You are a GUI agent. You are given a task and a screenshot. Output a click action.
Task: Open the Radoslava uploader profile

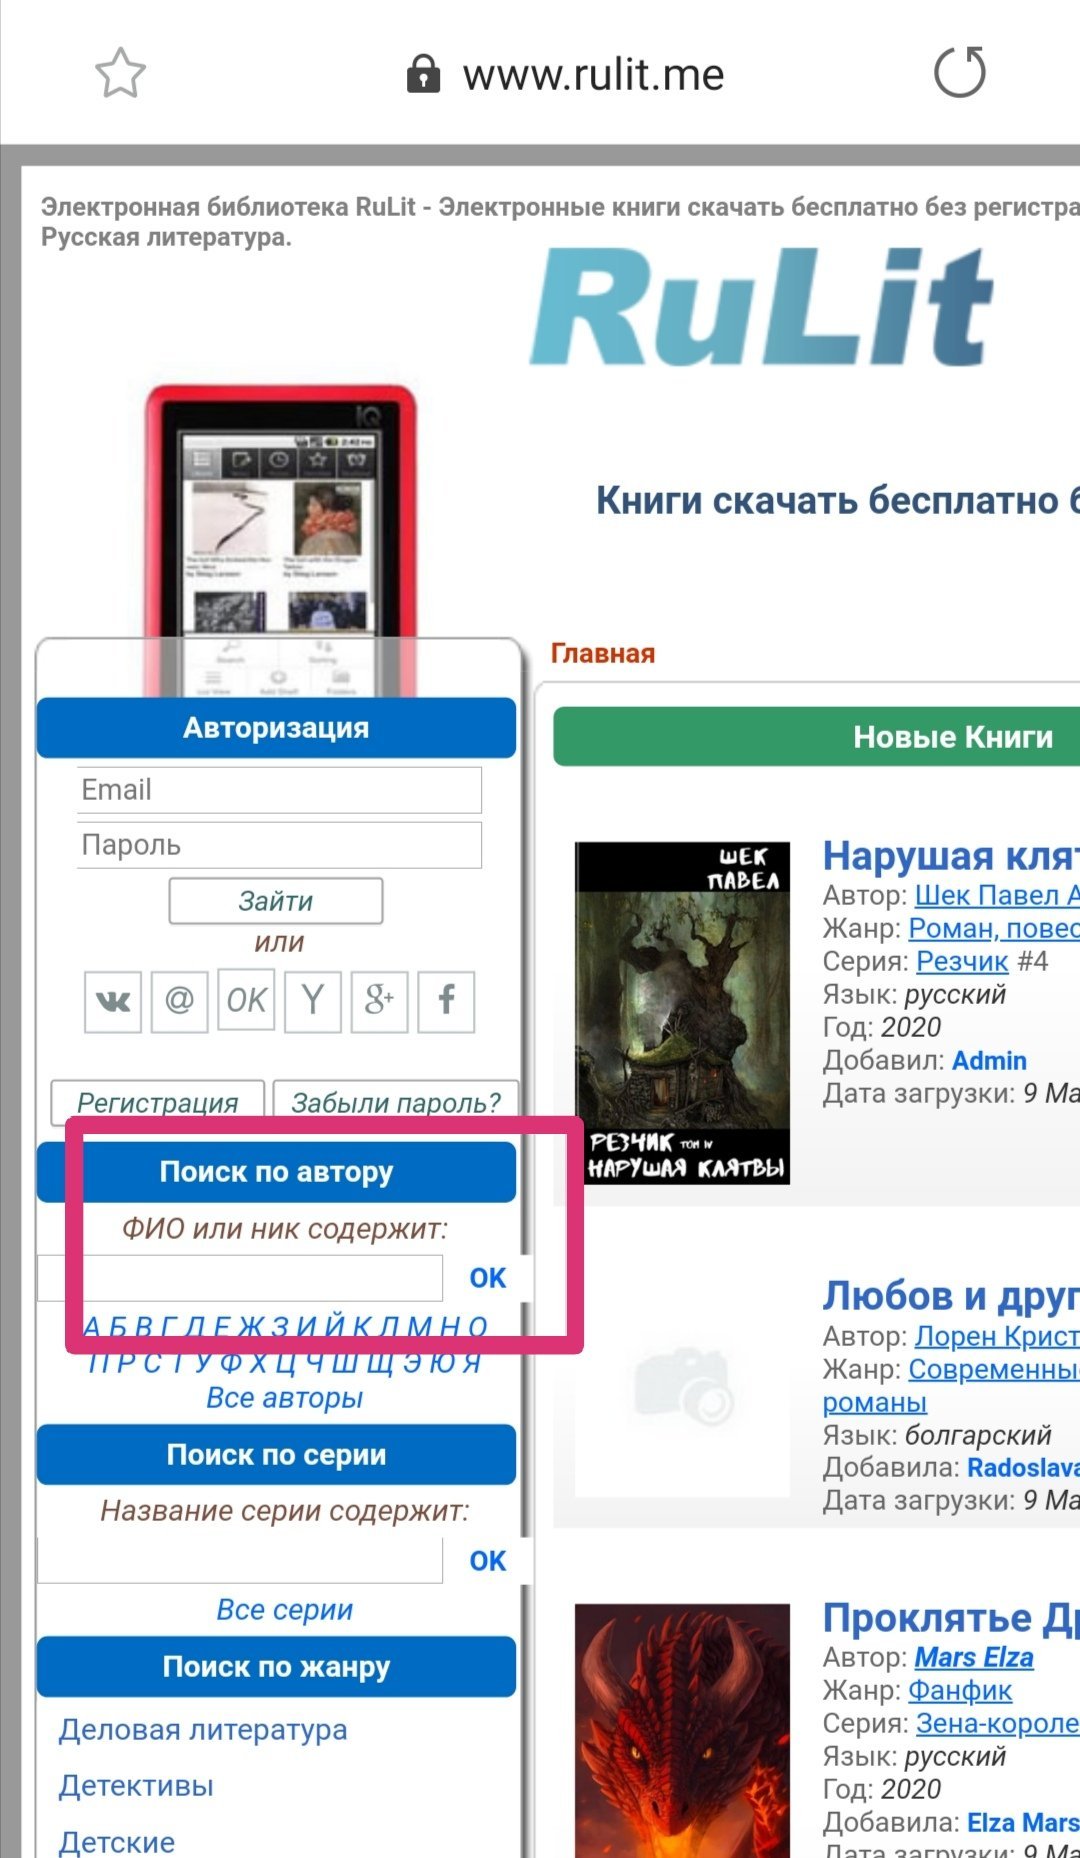1023,1467
